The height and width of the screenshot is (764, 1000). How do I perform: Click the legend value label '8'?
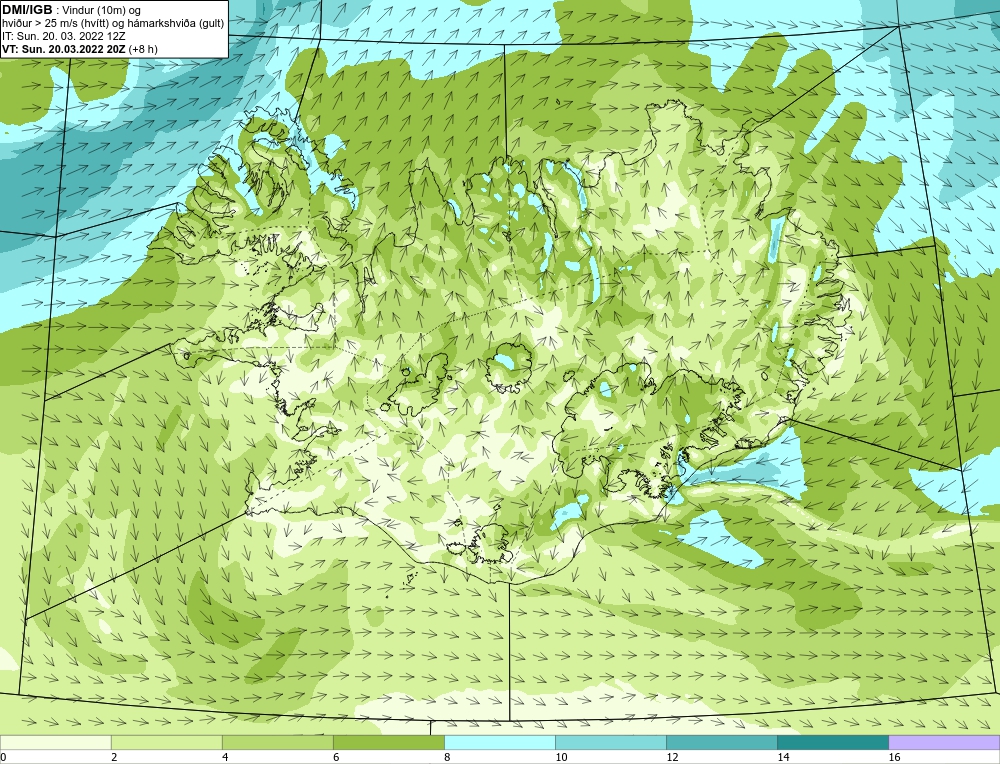click(447, 757)
